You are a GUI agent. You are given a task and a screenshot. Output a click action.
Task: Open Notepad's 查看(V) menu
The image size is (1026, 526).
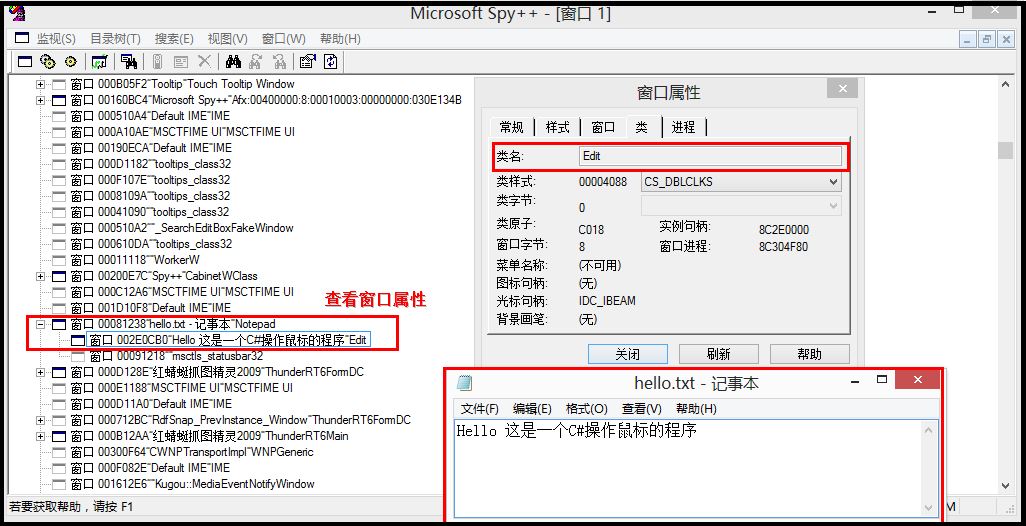point(641,409)
